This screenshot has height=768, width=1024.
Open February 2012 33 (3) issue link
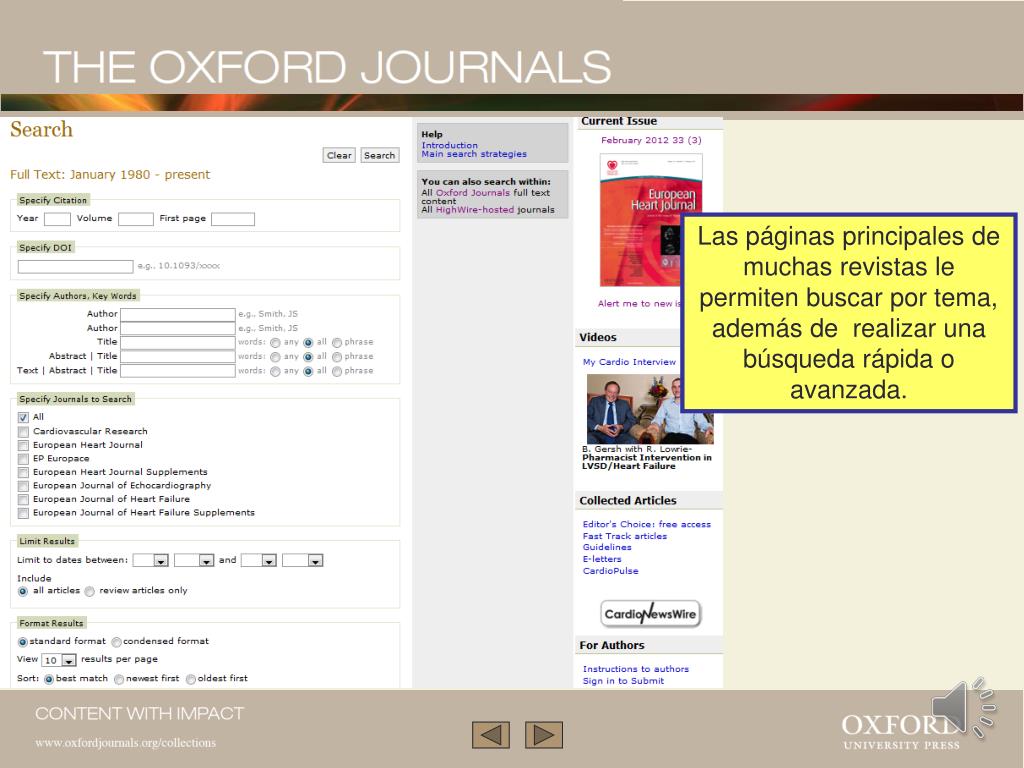tap(651, 140)
